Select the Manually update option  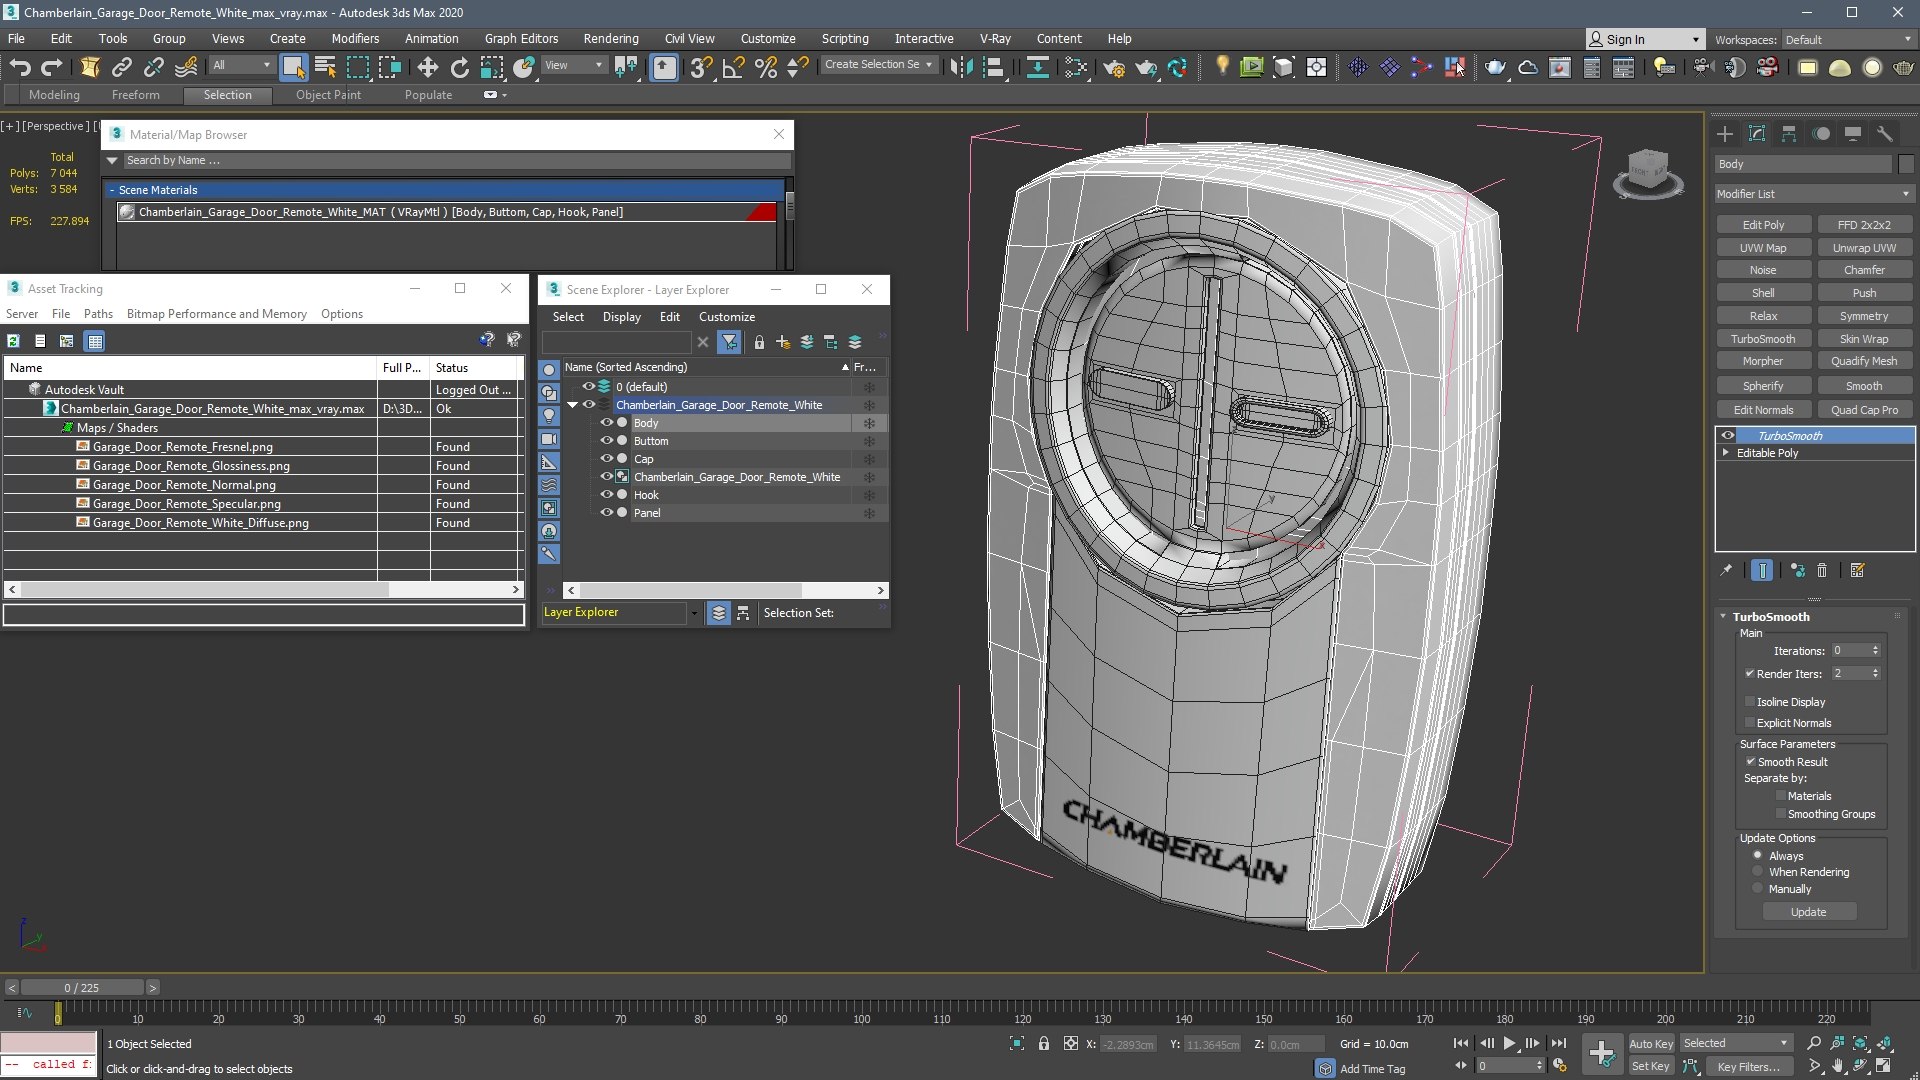pos(1758,888)
